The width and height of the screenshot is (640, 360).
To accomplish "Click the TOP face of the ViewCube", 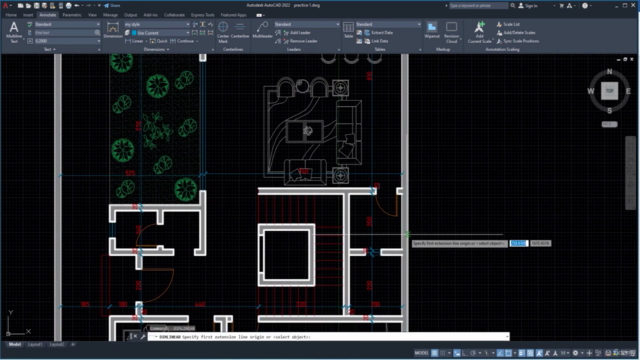I will click(x=609, y=91).
